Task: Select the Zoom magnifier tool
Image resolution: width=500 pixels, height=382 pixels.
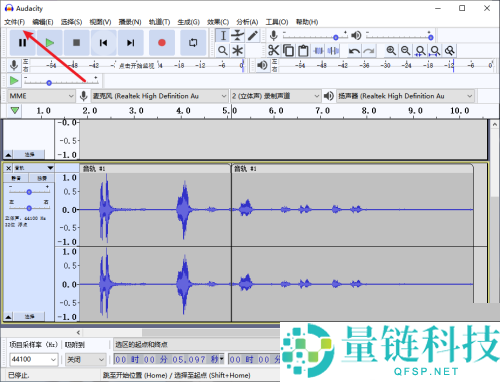Action: [223, 51]
